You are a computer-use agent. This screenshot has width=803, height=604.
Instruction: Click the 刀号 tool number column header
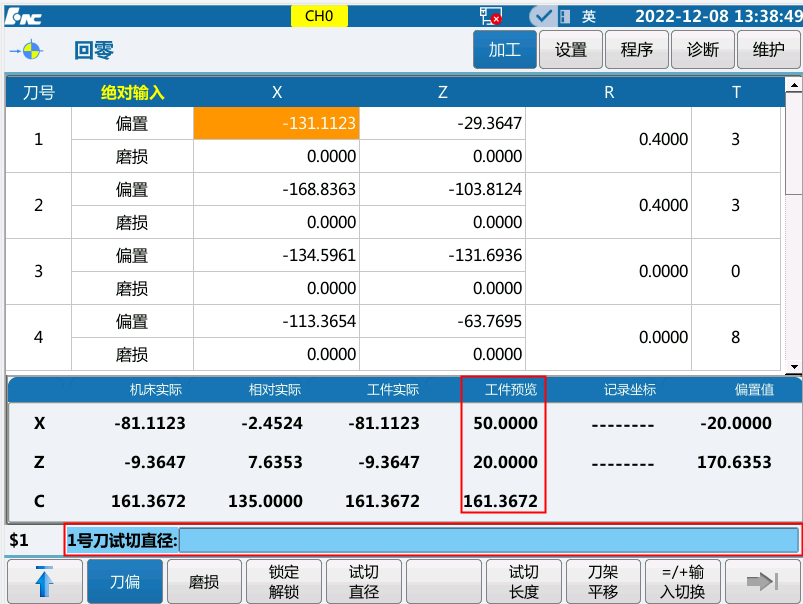[39, 93]
